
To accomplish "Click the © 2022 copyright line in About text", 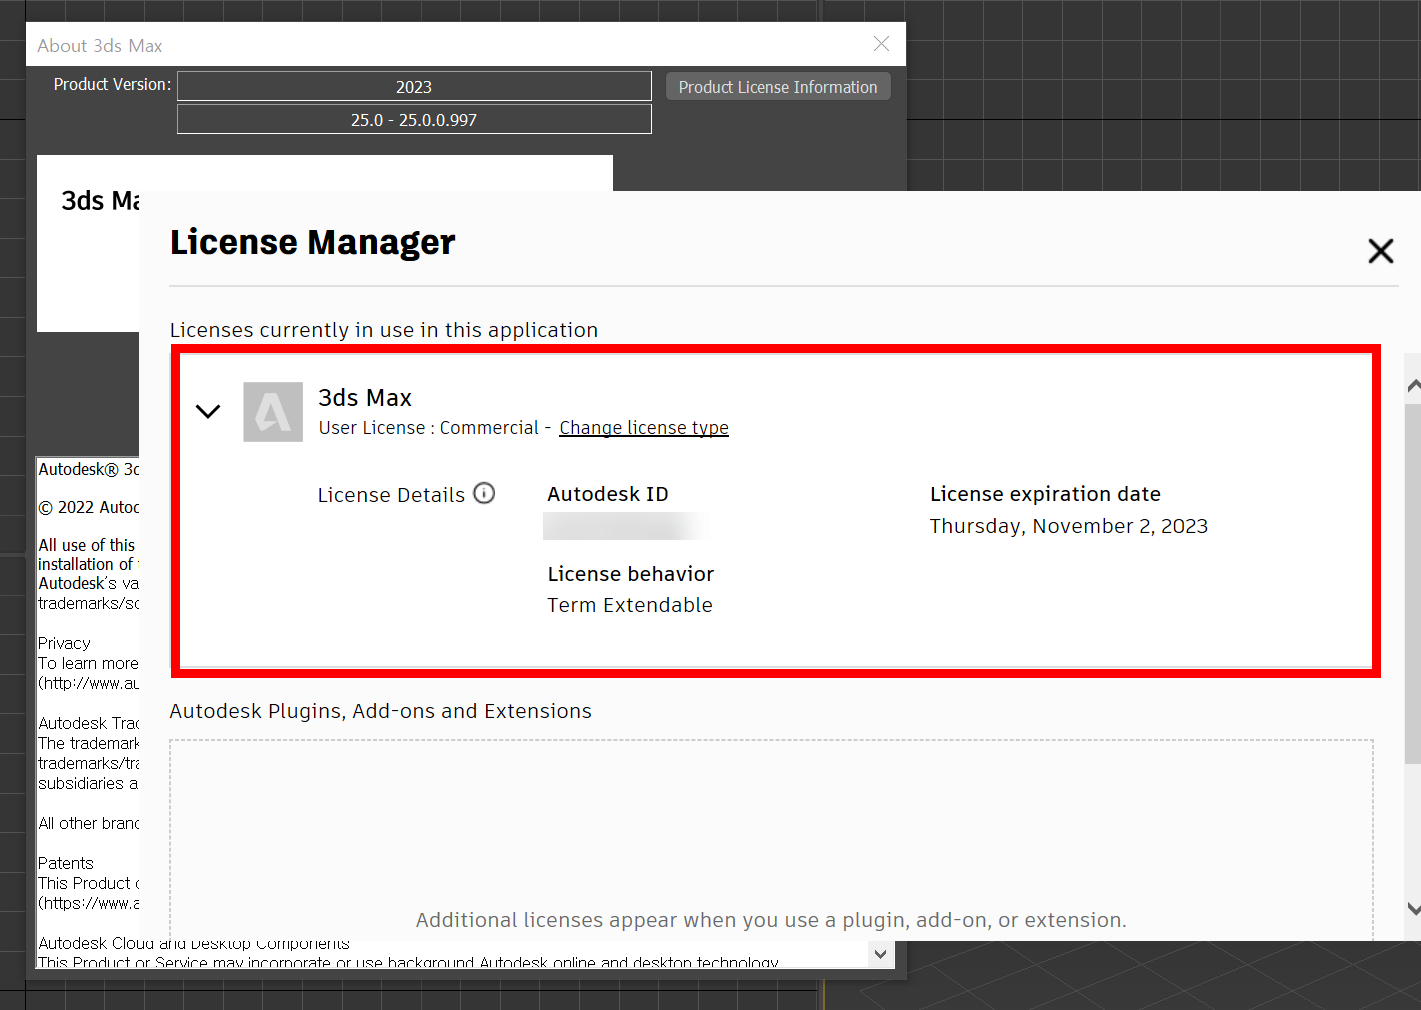I will pos(89,507).
